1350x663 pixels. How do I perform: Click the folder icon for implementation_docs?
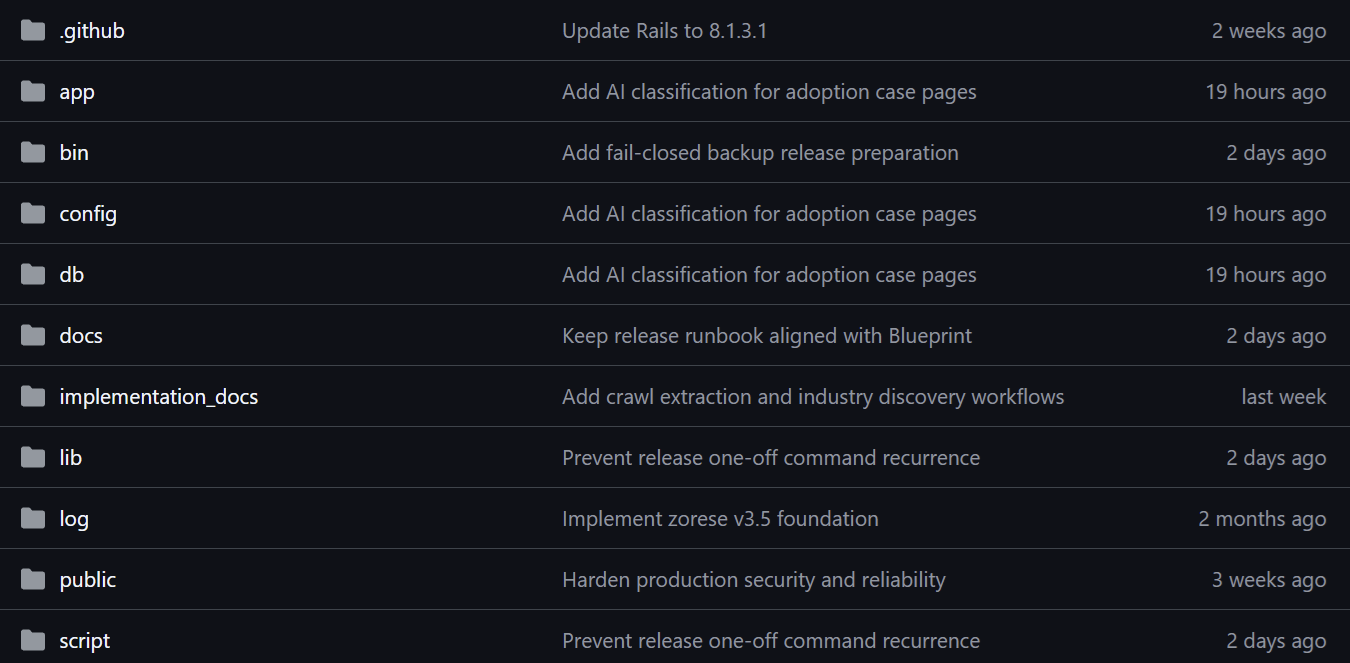pos(33,397)
